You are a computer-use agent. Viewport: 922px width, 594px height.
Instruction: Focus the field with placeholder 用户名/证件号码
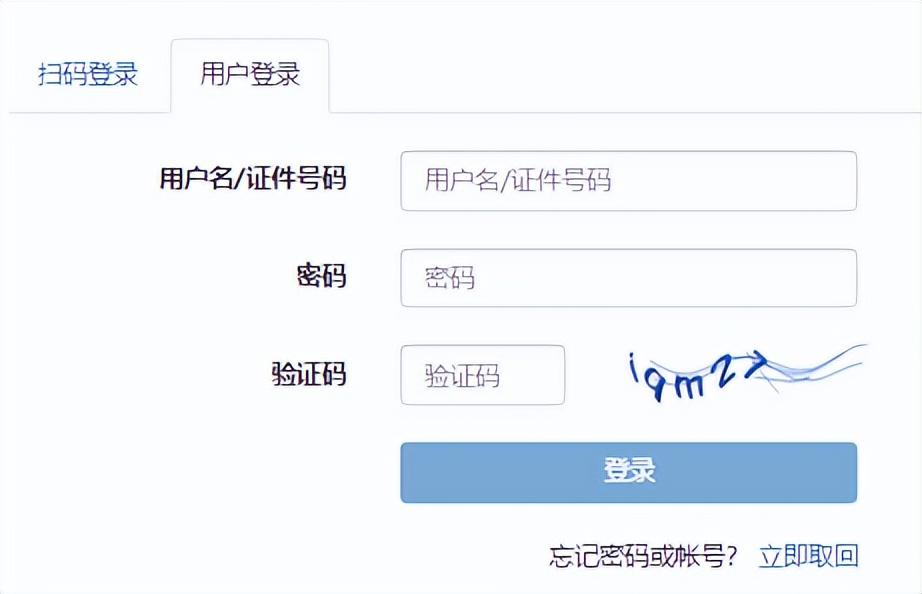point(627,180)
